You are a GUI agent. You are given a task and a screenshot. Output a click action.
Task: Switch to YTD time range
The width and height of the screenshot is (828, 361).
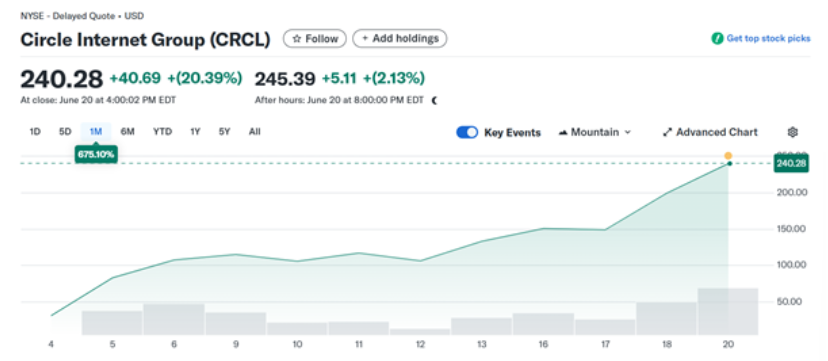click(163, 131)
